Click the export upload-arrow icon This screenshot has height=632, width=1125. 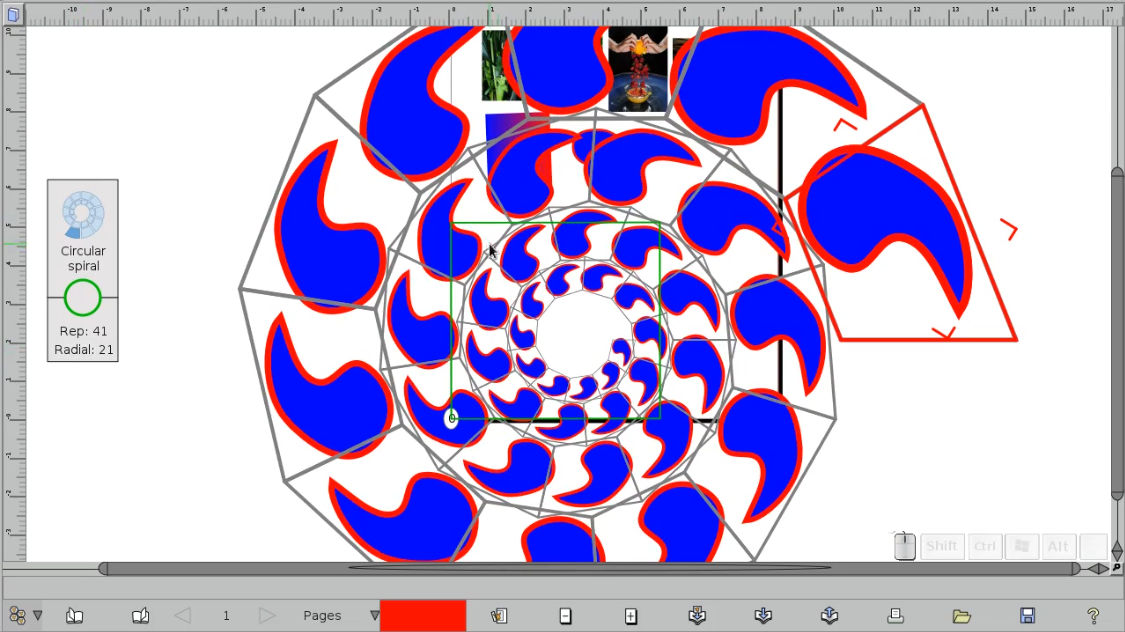[x=829, y=615]
